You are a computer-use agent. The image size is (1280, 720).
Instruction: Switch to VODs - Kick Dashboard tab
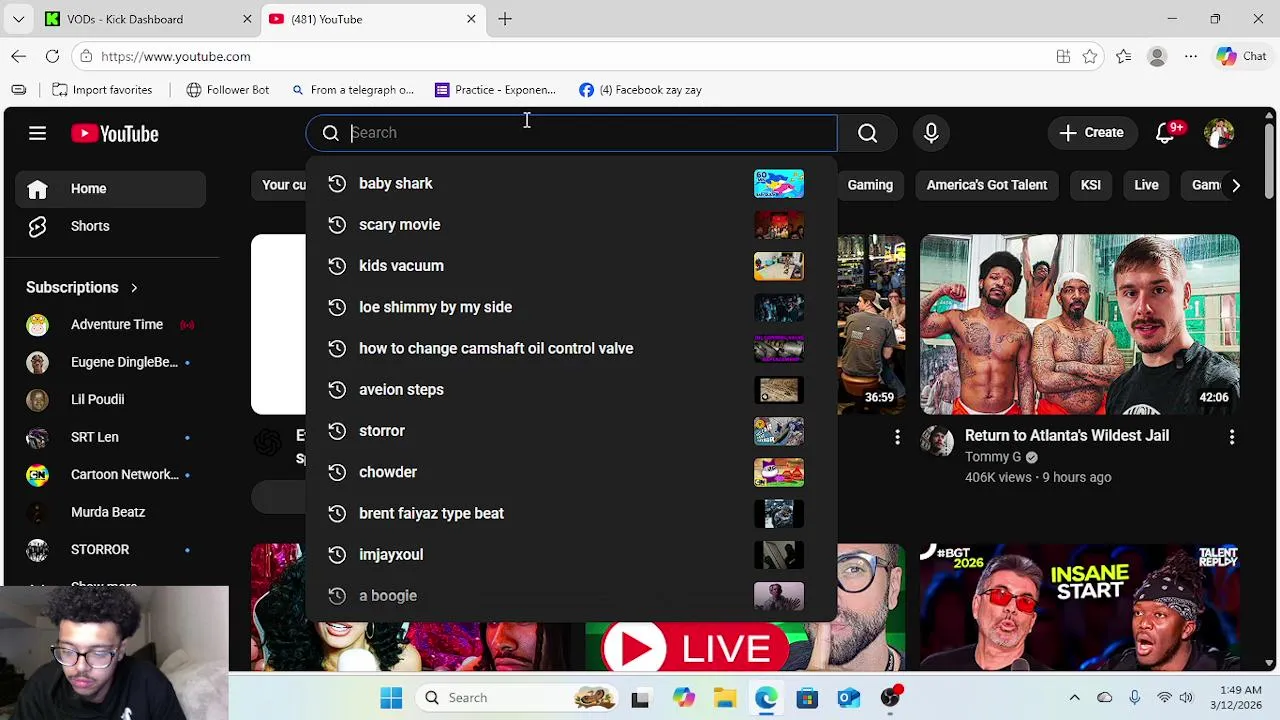(x=148, y=19)
